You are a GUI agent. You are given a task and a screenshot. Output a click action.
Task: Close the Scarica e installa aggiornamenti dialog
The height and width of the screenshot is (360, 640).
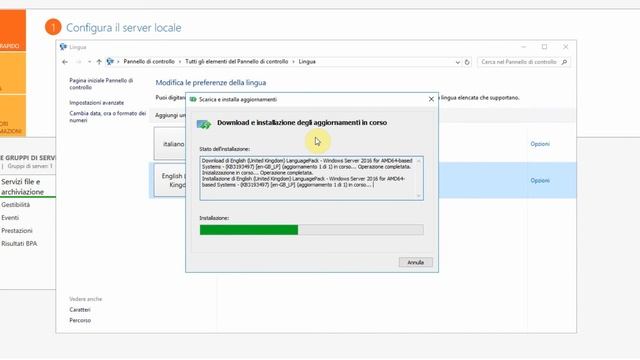pyautogui.click(x=431, y=99)
